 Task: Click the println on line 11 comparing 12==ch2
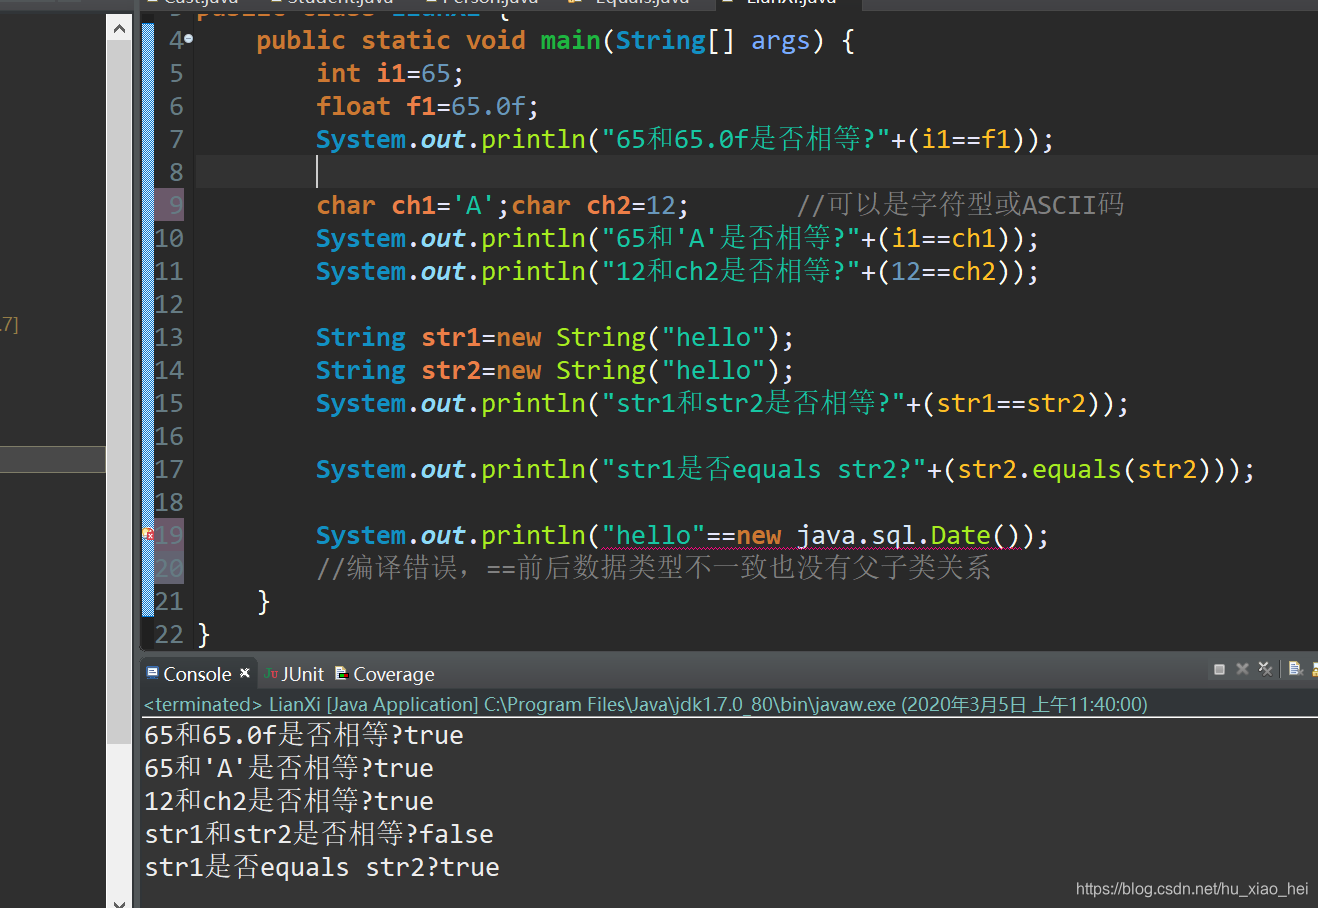[677, 271]
